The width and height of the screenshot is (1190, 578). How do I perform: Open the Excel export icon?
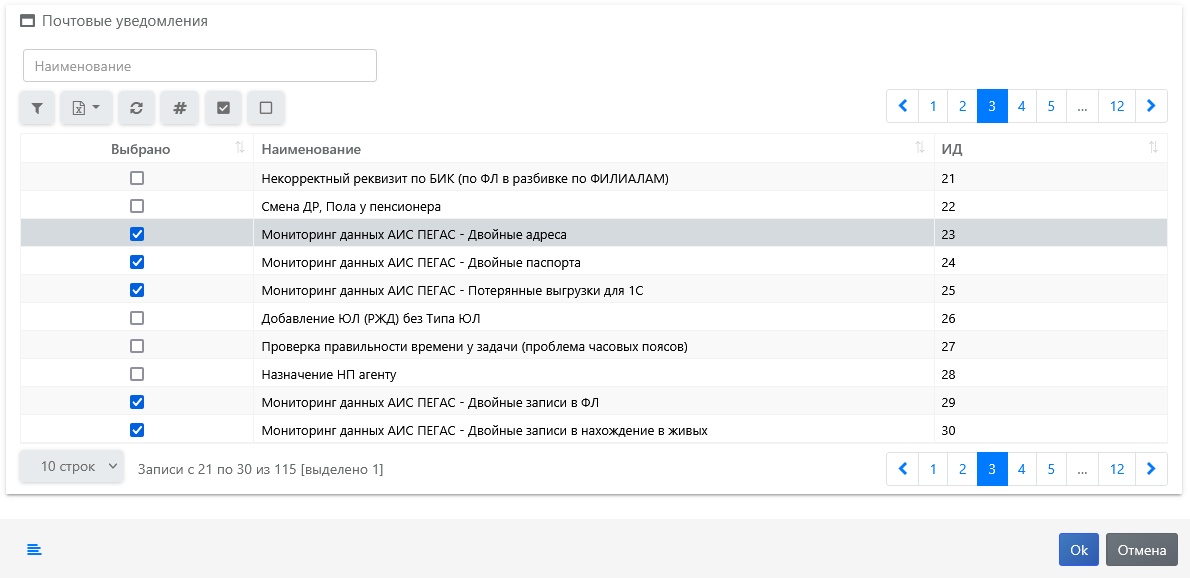(80, 107)
